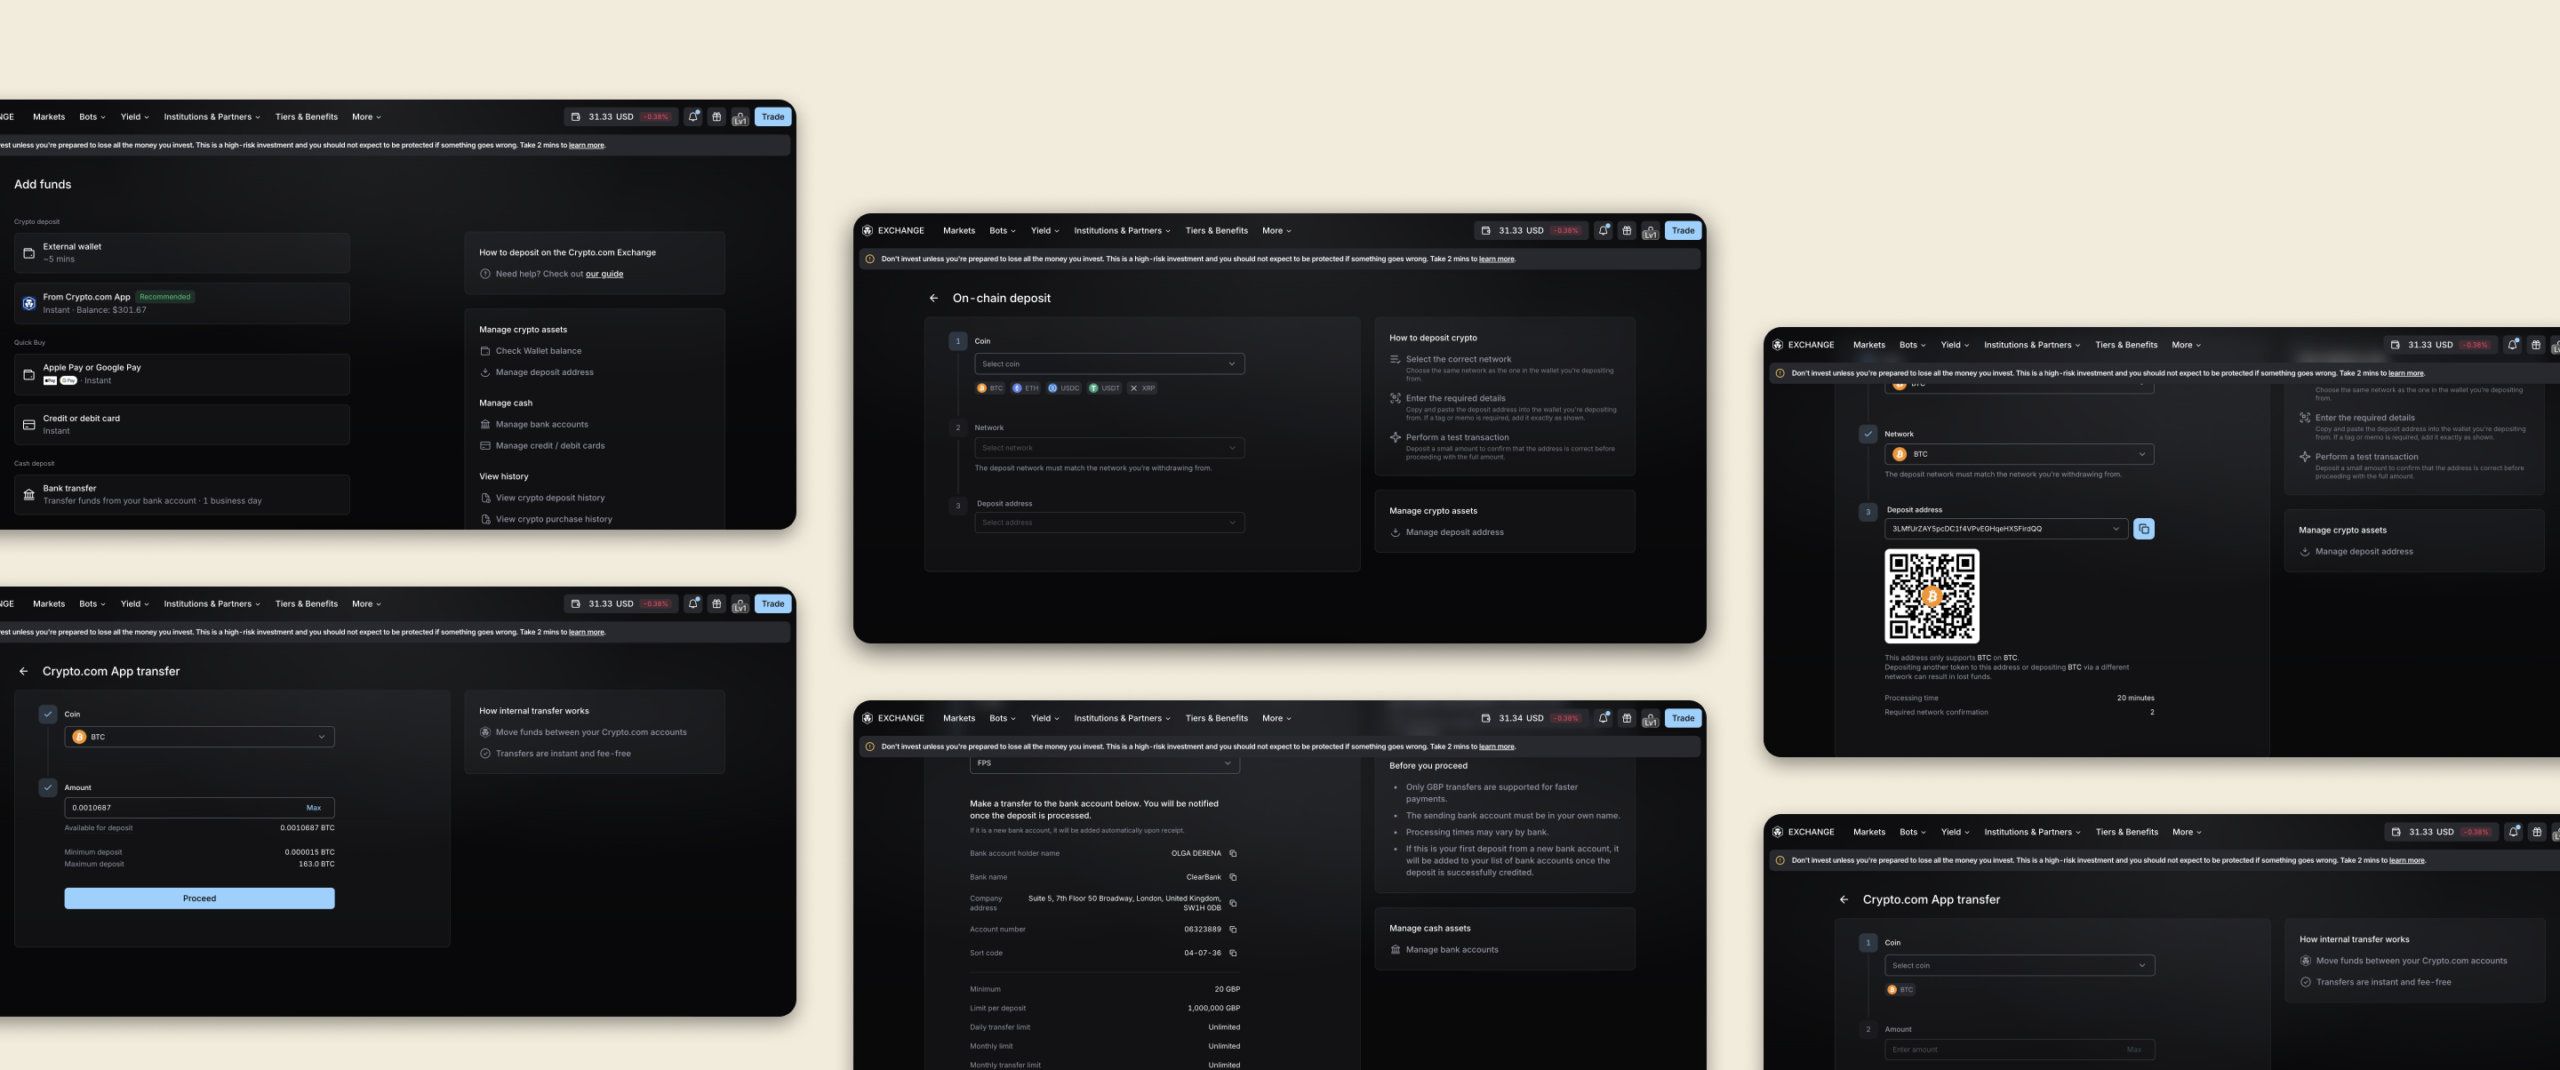Expand FPS payment method dropdown
The width and height of the screenshot is (2560, 1070).
1104,763
